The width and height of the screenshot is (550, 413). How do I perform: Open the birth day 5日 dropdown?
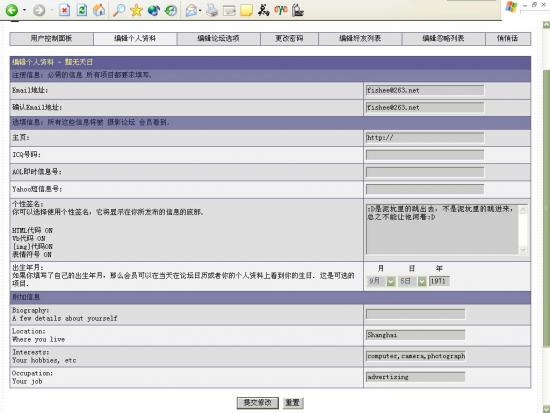(x=412, y=281)
